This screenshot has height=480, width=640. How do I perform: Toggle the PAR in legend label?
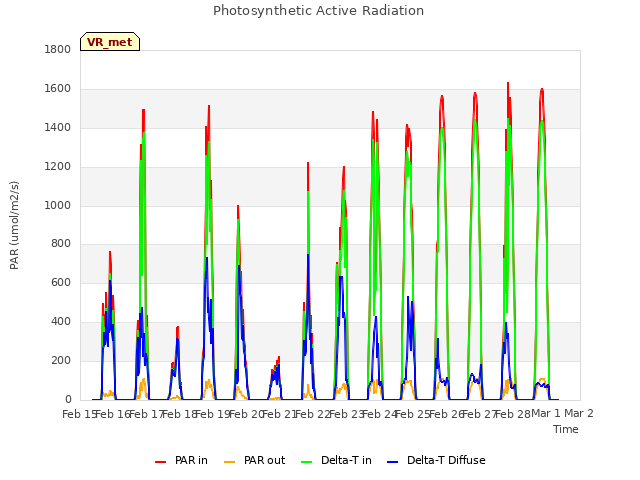[x=191, y=460]
